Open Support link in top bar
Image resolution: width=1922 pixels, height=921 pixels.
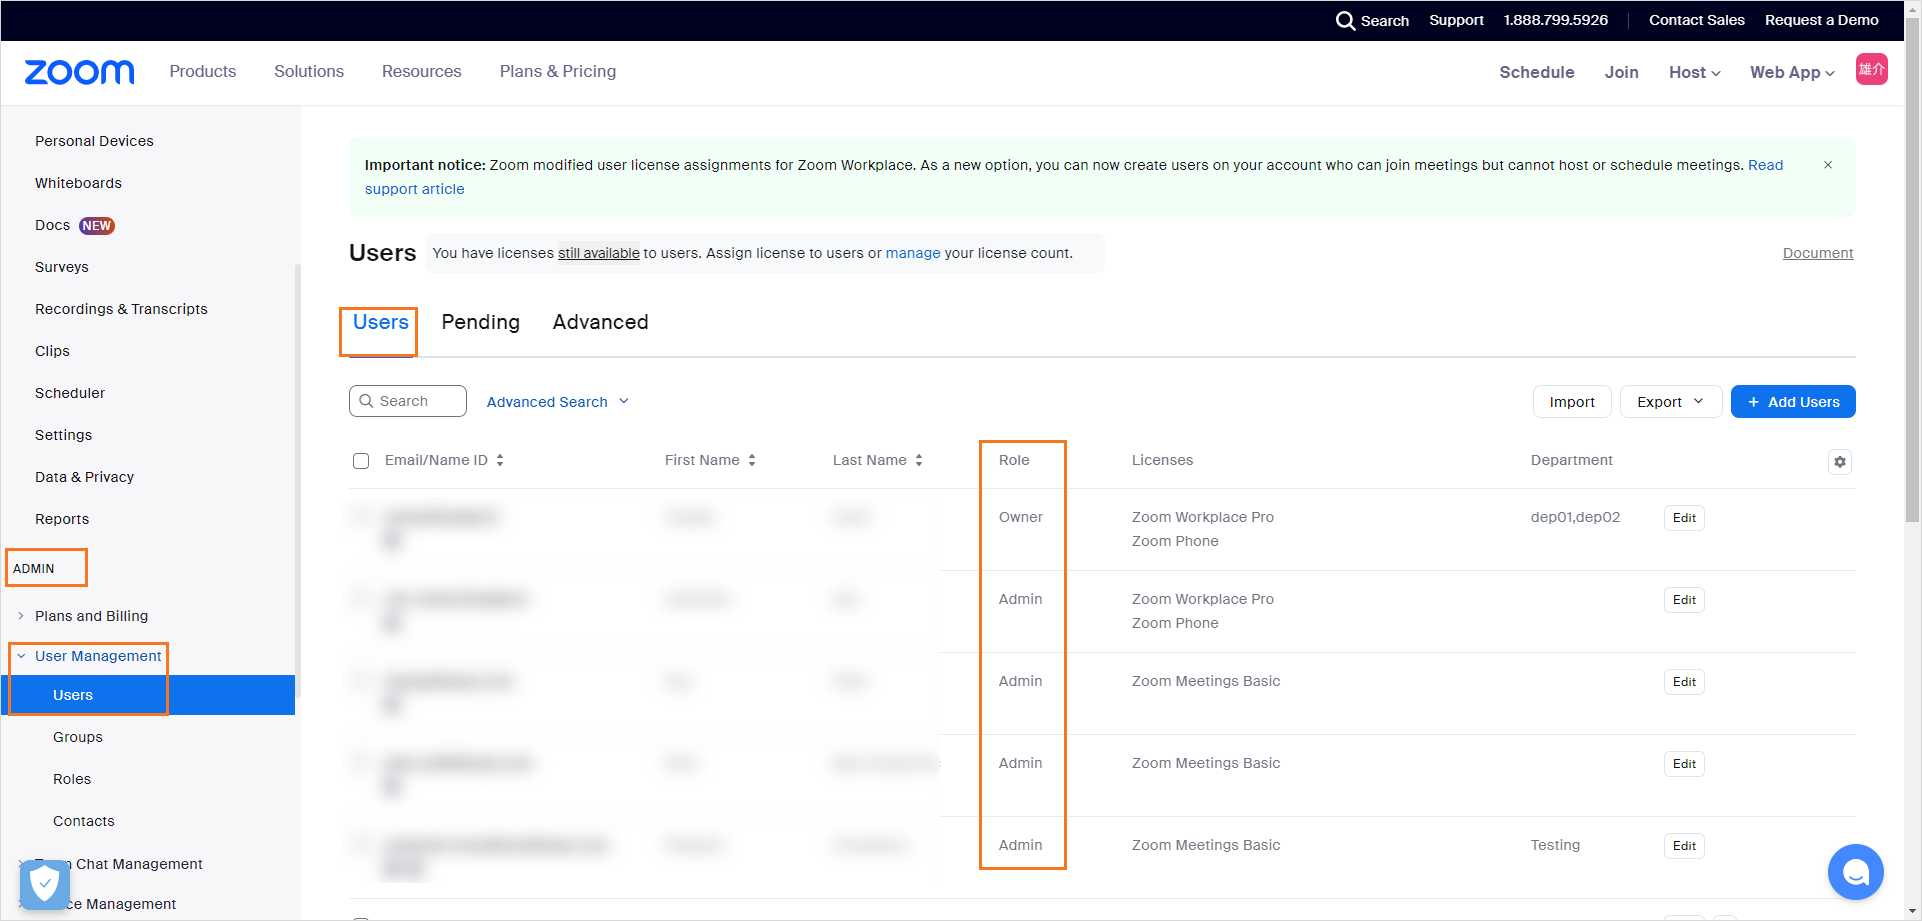(x=1456, y=20)
